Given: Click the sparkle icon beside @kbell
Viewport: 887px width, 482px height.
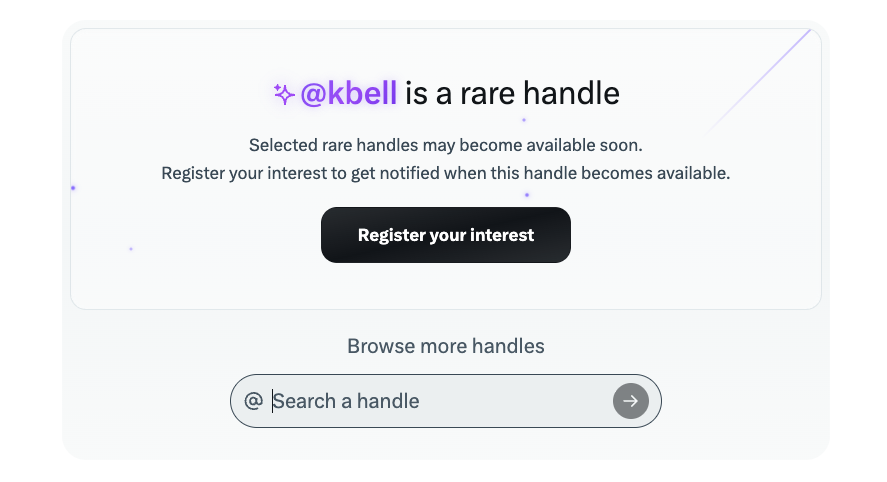Looking at the screenshot, I should pos(284,94).
